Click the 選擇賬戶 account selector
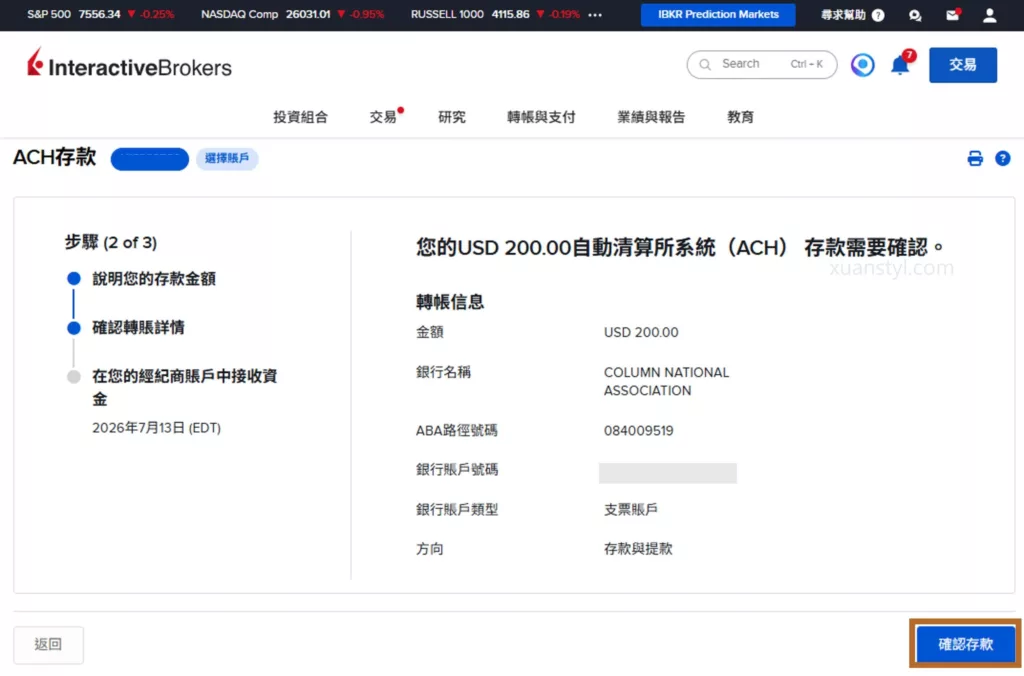This screenshot has height=676, width=1024. (x=227, y=158)
